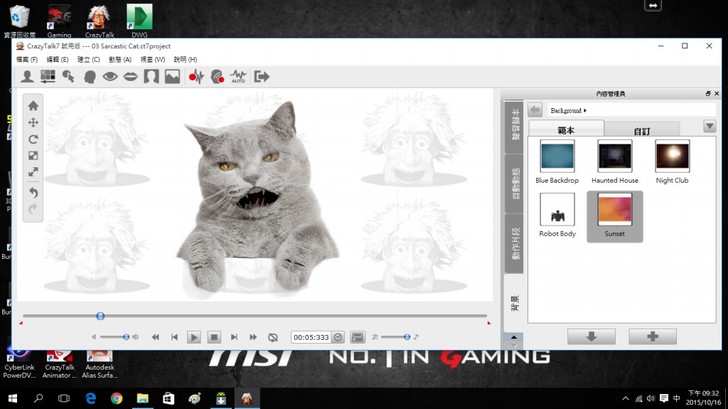
Task: Click the Home view icon in side toolbar
Action: tap(33, 105)
